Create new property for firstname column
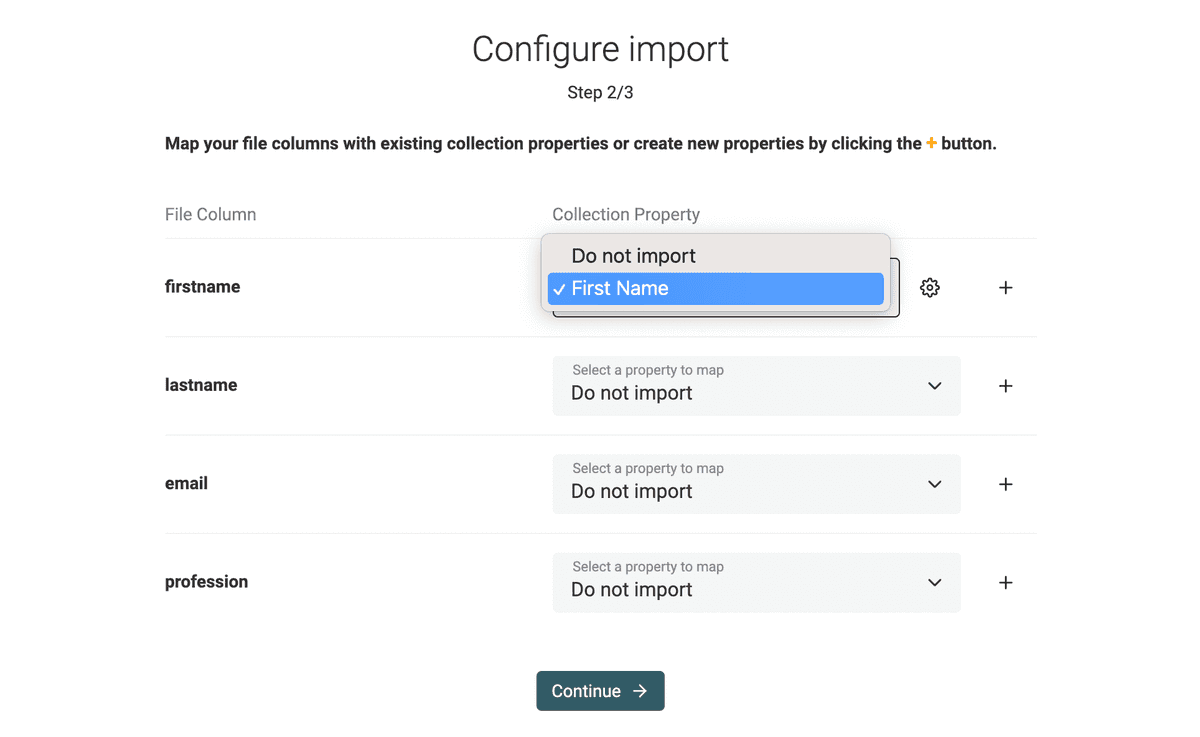The image size is (1200, 737). point(1006,288)
